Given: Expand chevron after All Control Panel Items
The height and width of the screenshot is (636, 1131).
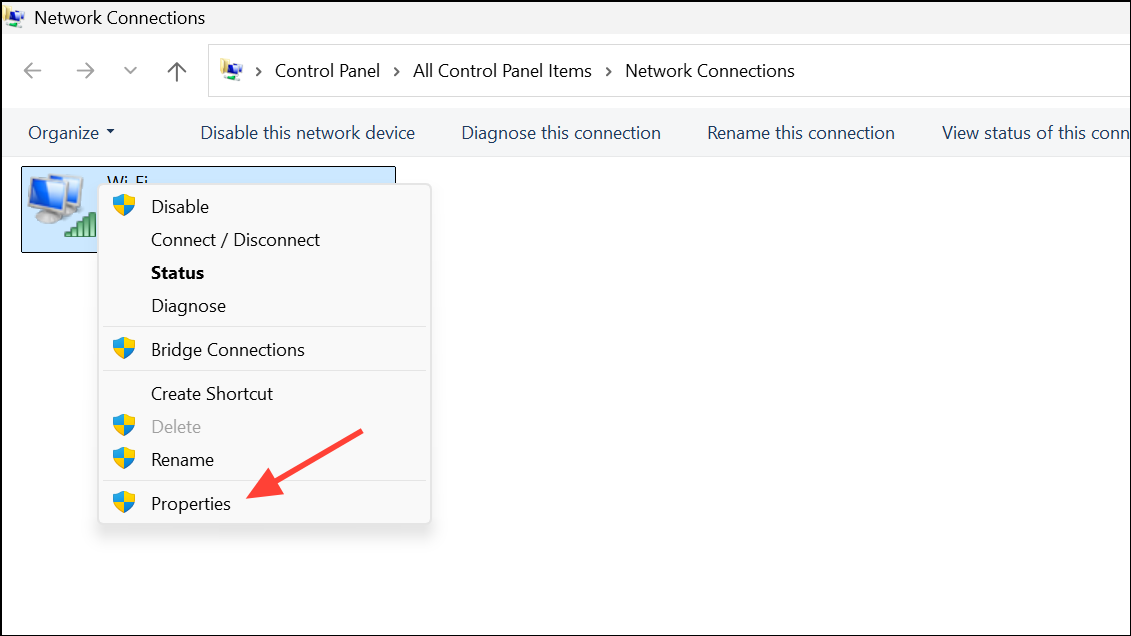Looking at the screenshot, I should [x=608, y=71].
